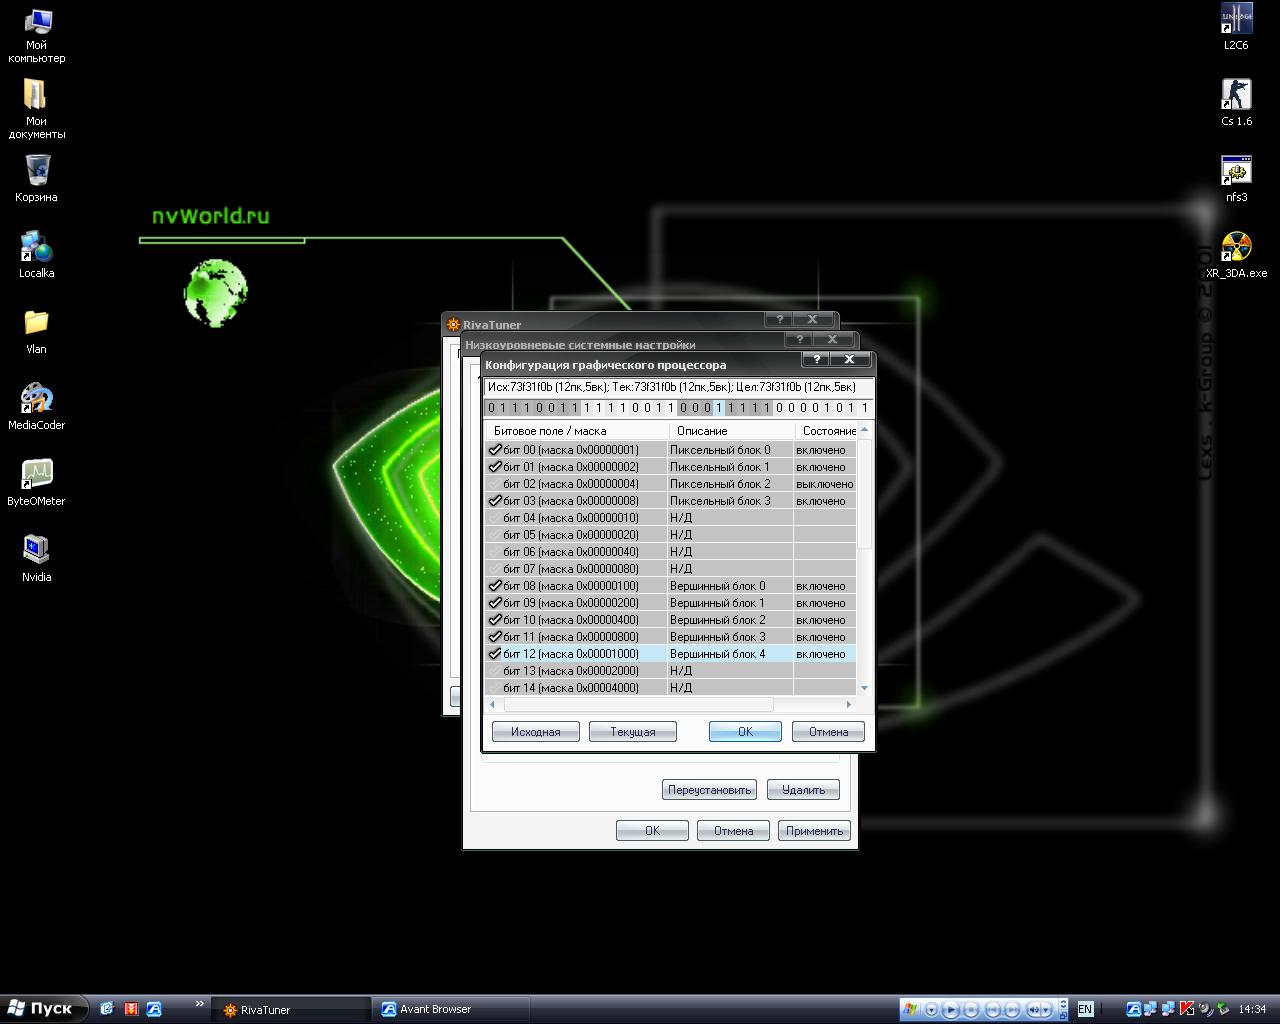Click the RivaTuner gear icon in its title bar
This screenshot has height=1024, width=1280.
[x=453, y=324]
